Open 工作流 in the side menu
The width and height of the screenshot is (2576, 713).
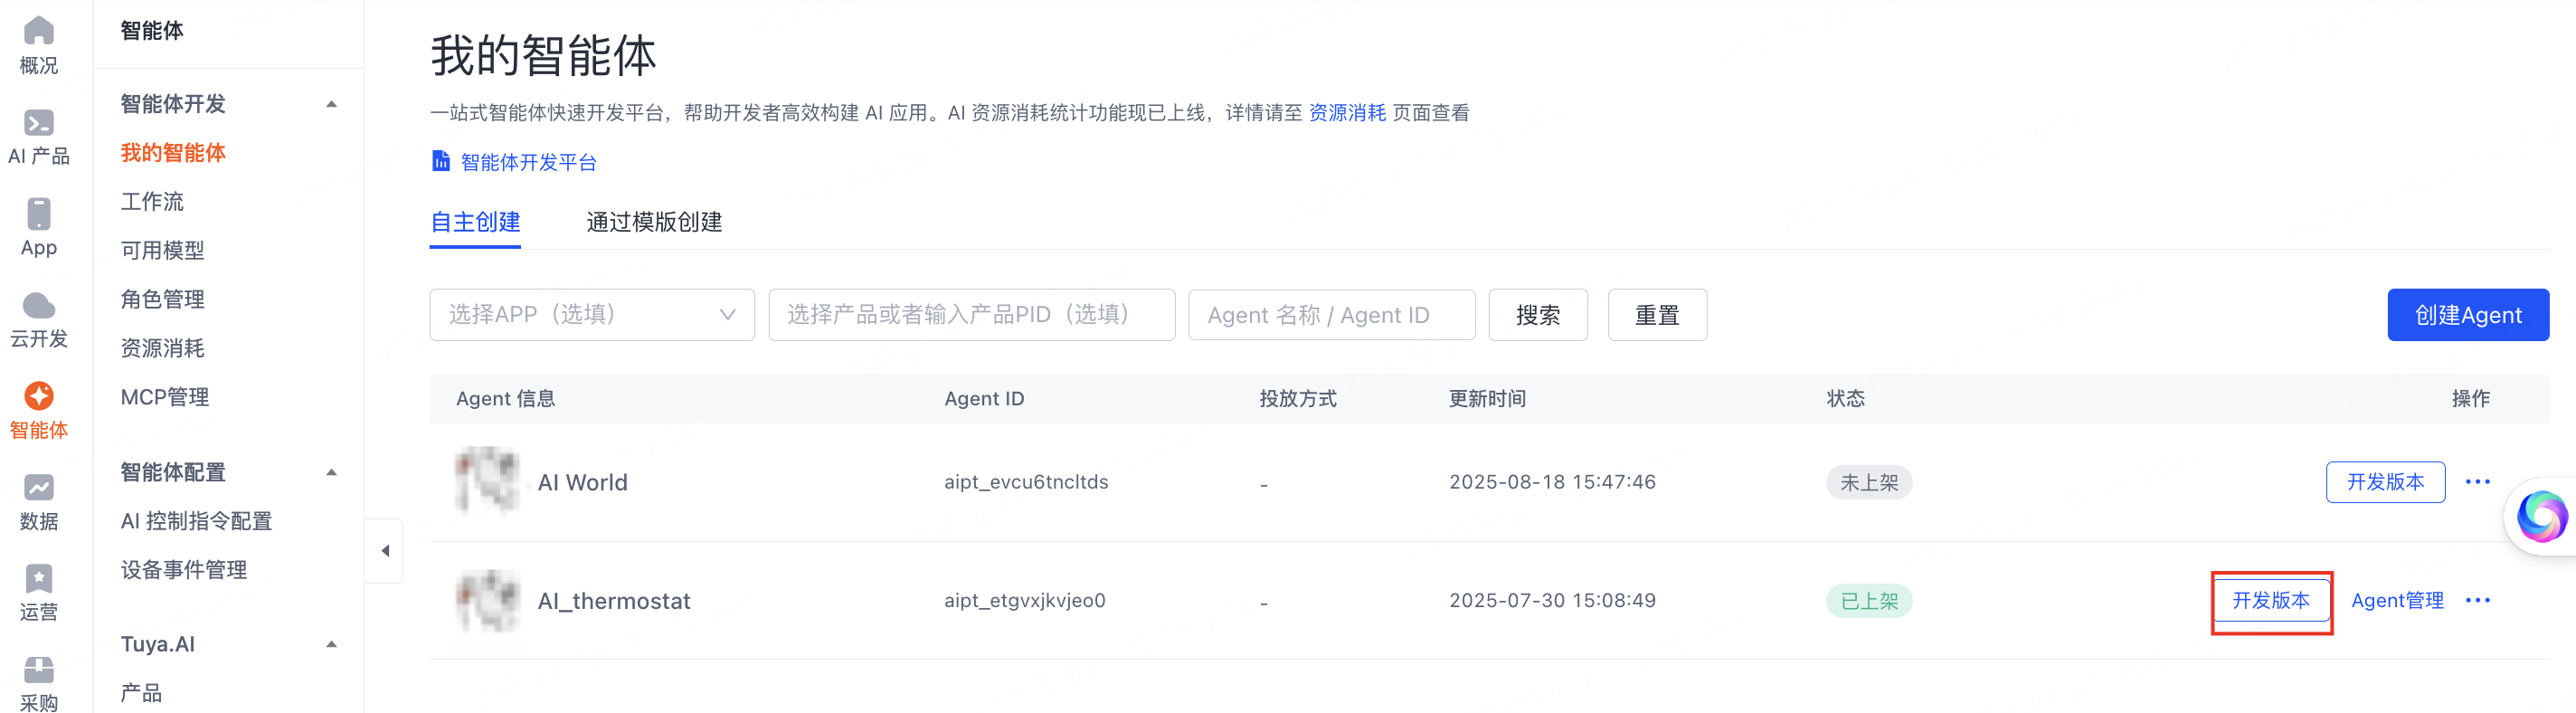pos(152,201)
